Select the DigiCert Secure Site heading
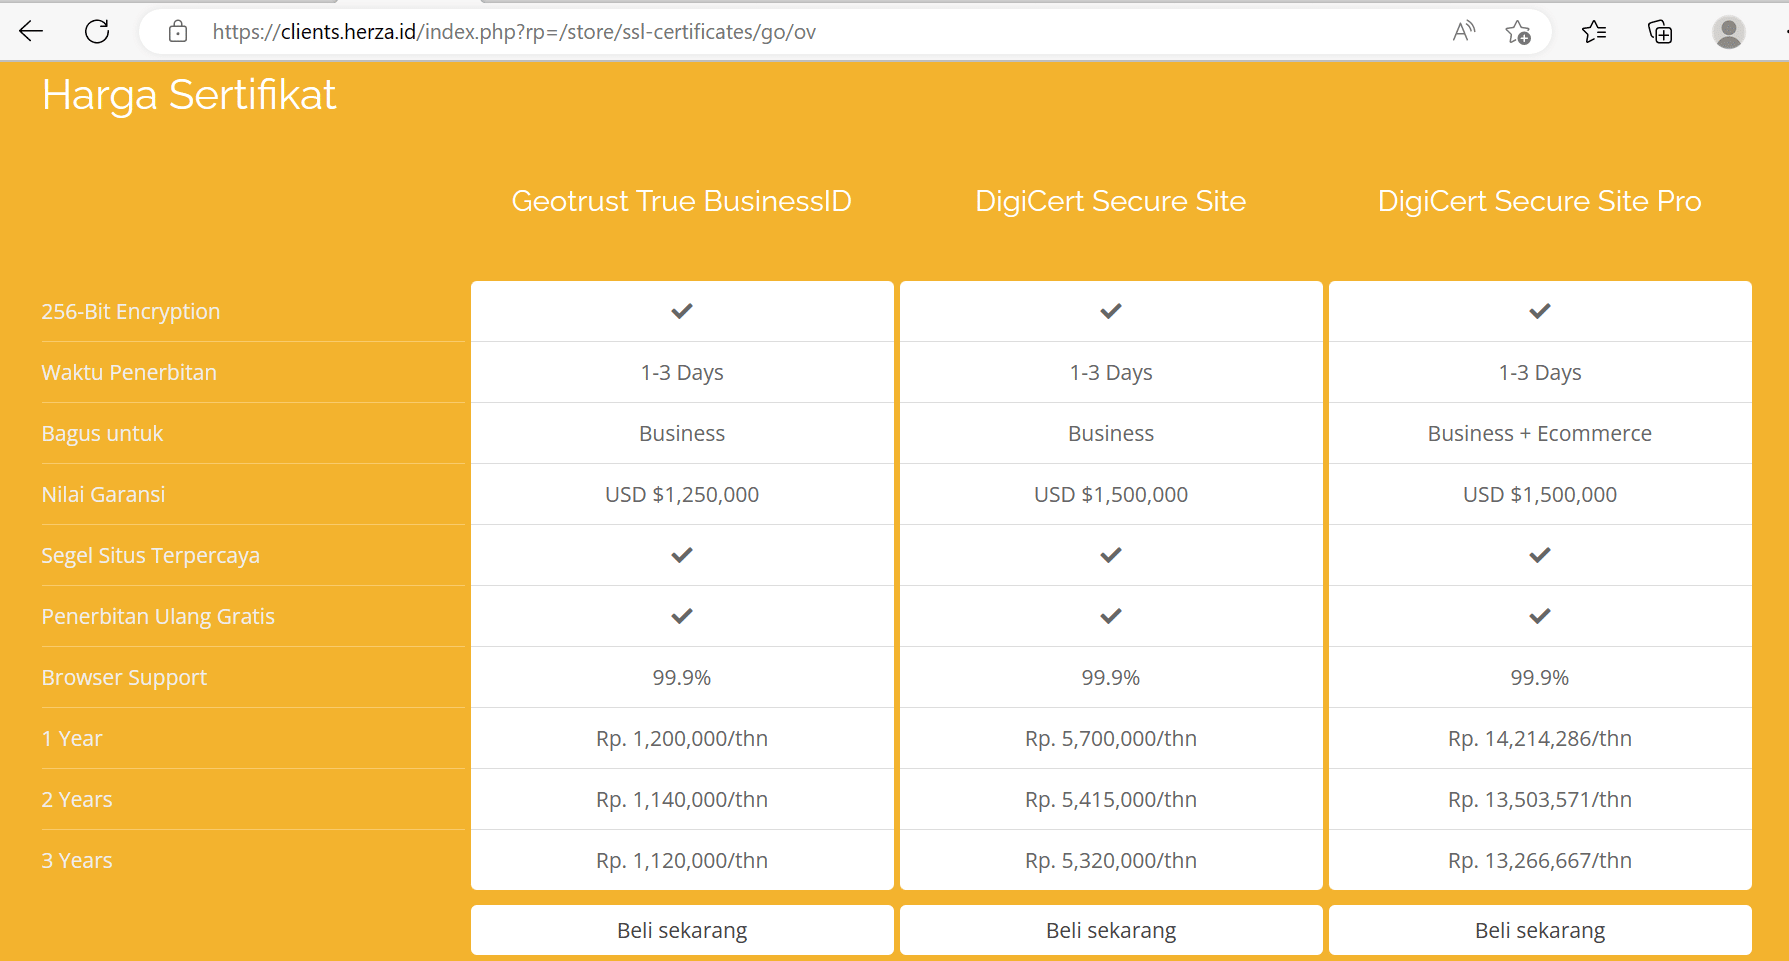Image resolution: width=1789 pixels, height=961 pixels. [1111, 201]
